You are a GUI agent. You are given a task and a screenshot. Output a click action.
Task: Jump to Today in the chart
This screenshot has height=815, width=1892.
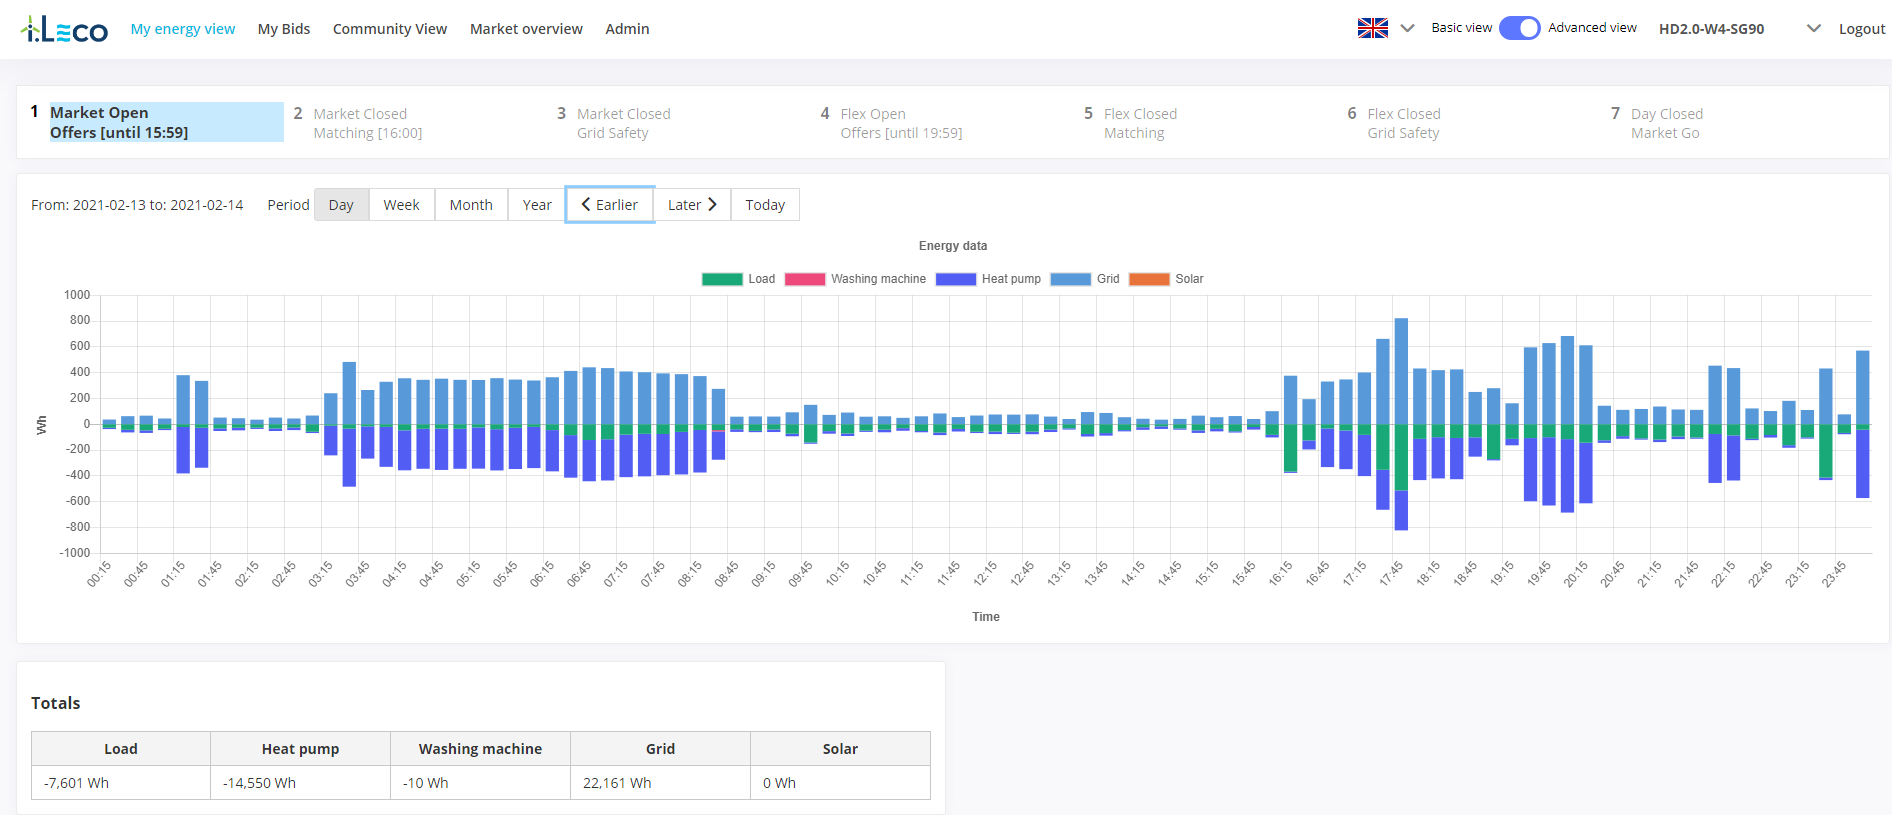[765, 205]
